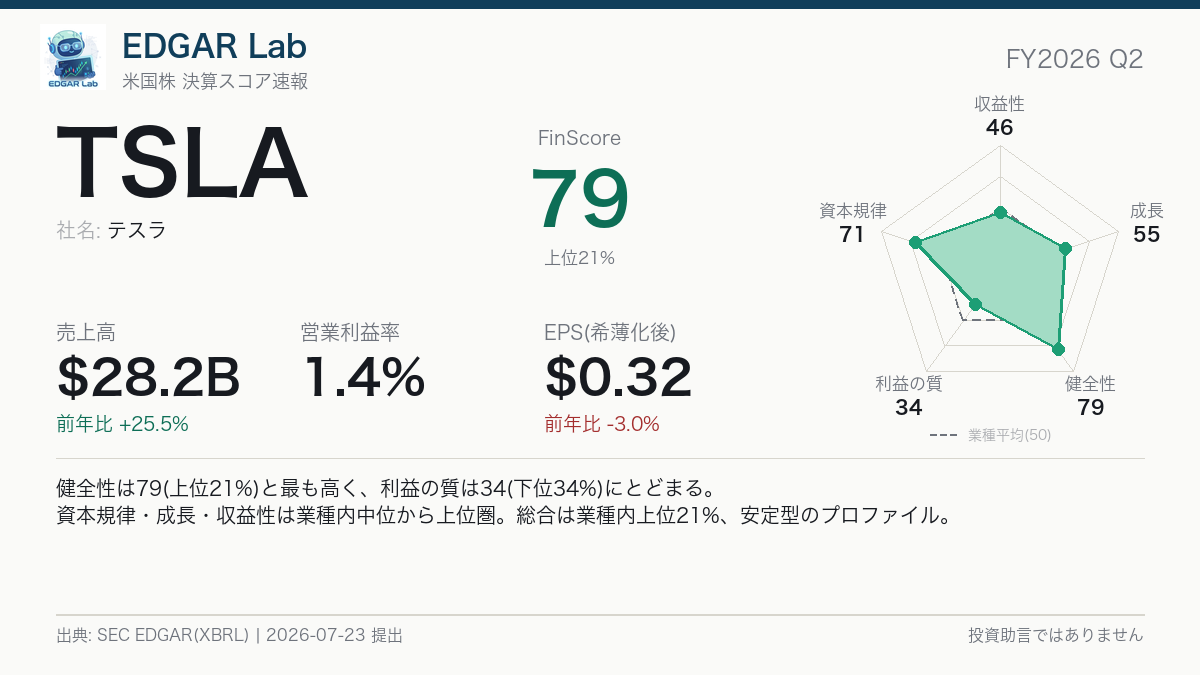Click the 業種平均(50) dashed legend
This screenshot has height=675, width=1200.
[x=990, y=435]
